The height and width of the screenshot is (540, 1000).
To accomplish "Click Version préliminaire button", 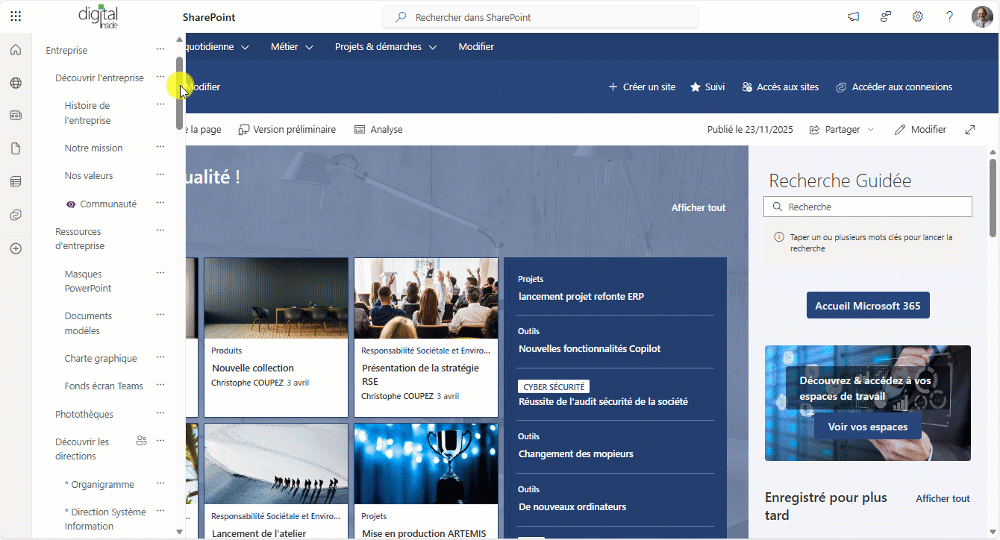I will click(x=287, y=129).
